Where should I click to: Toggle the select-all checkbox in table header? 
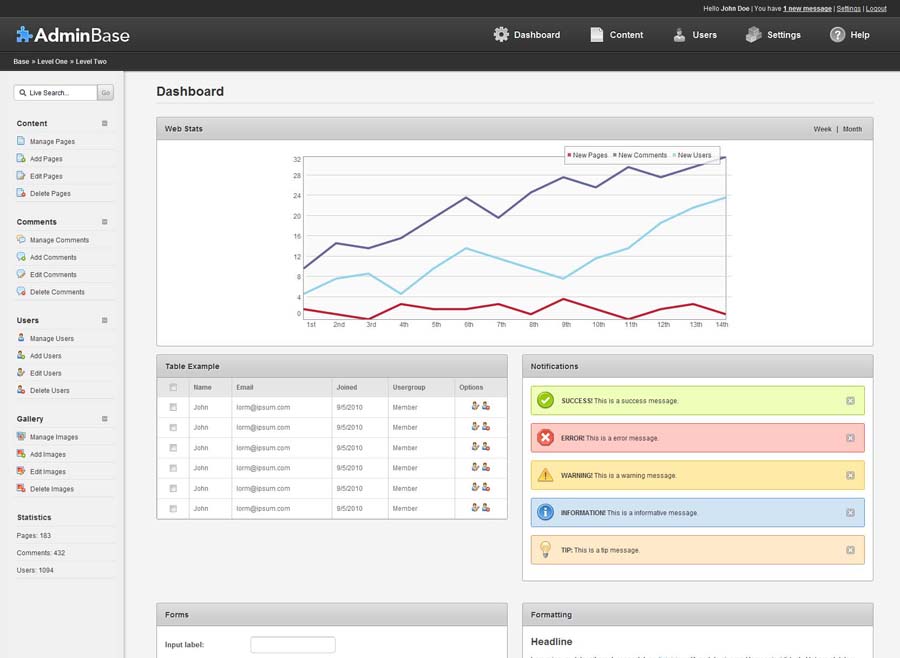point(173,388)
